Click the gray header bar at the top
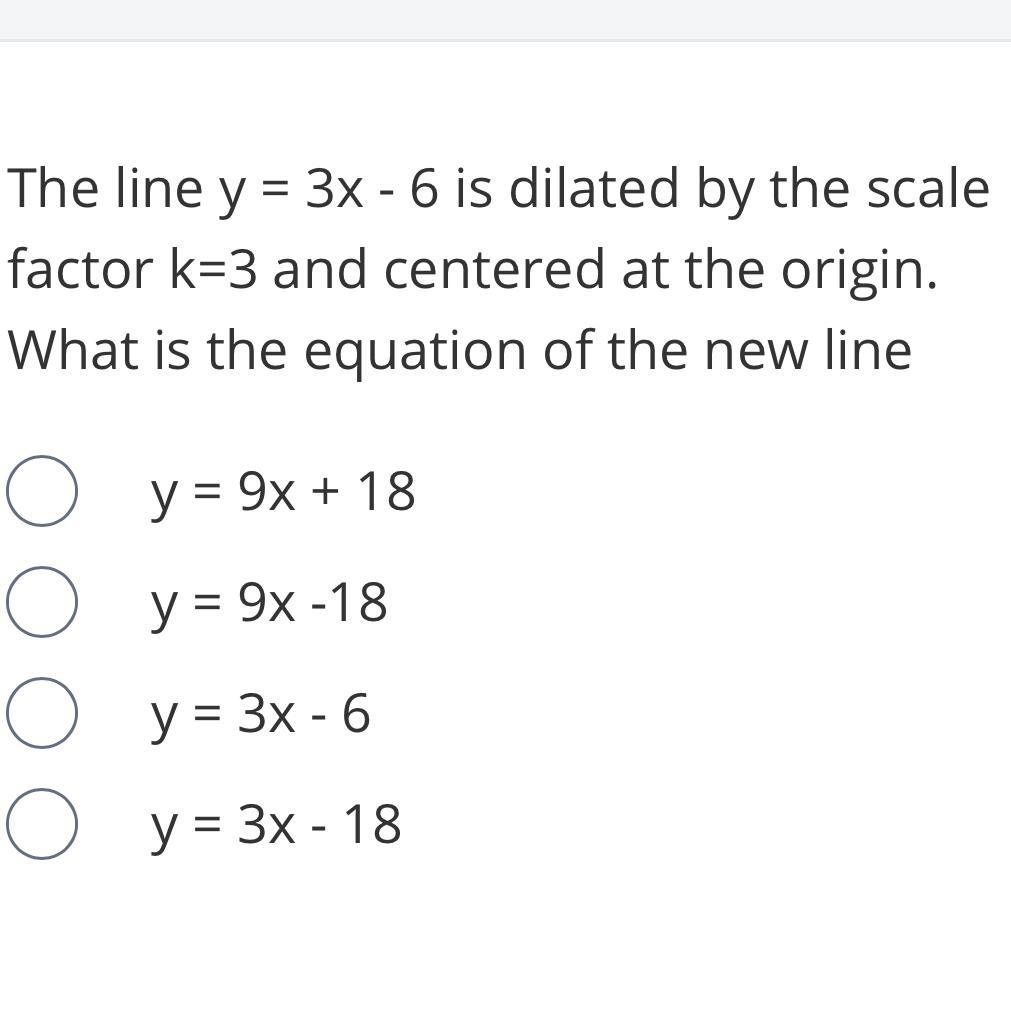Viewport: 1011px width, 1012px height. point(505,19)
